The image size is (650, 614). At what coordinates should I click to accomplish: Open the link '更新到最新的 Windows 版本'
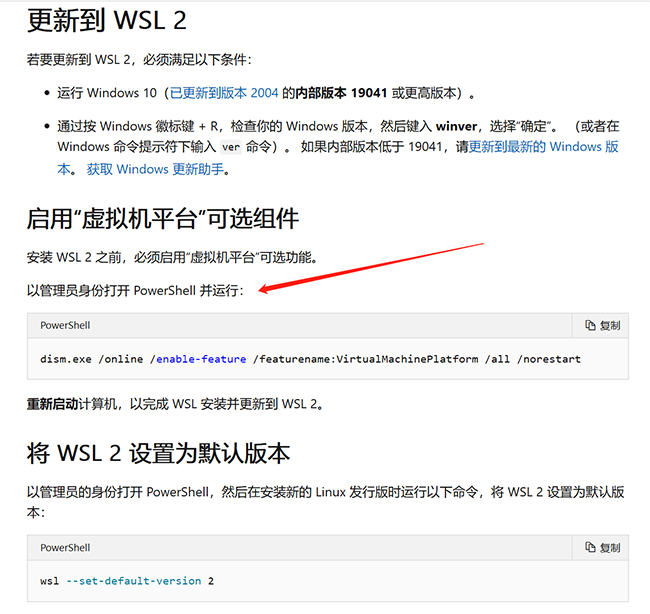point(543,147)
